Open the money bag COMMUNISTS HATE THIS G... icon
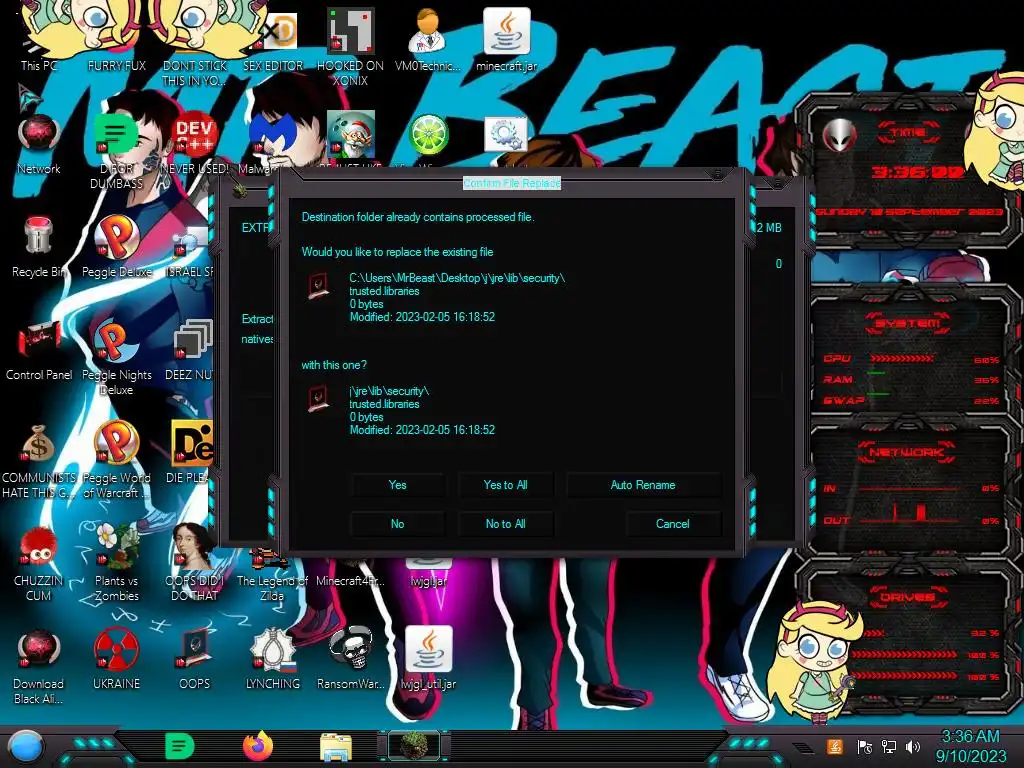1024x768 pixels. click(x=38, y=460)
